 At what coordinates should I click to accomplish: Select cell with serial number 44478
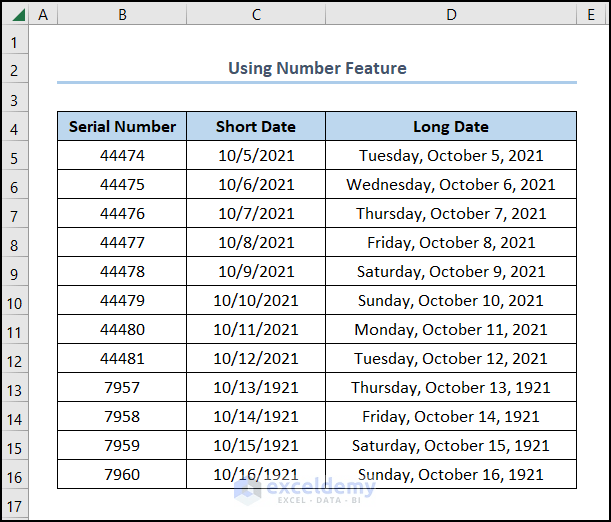tap(122, 271)
